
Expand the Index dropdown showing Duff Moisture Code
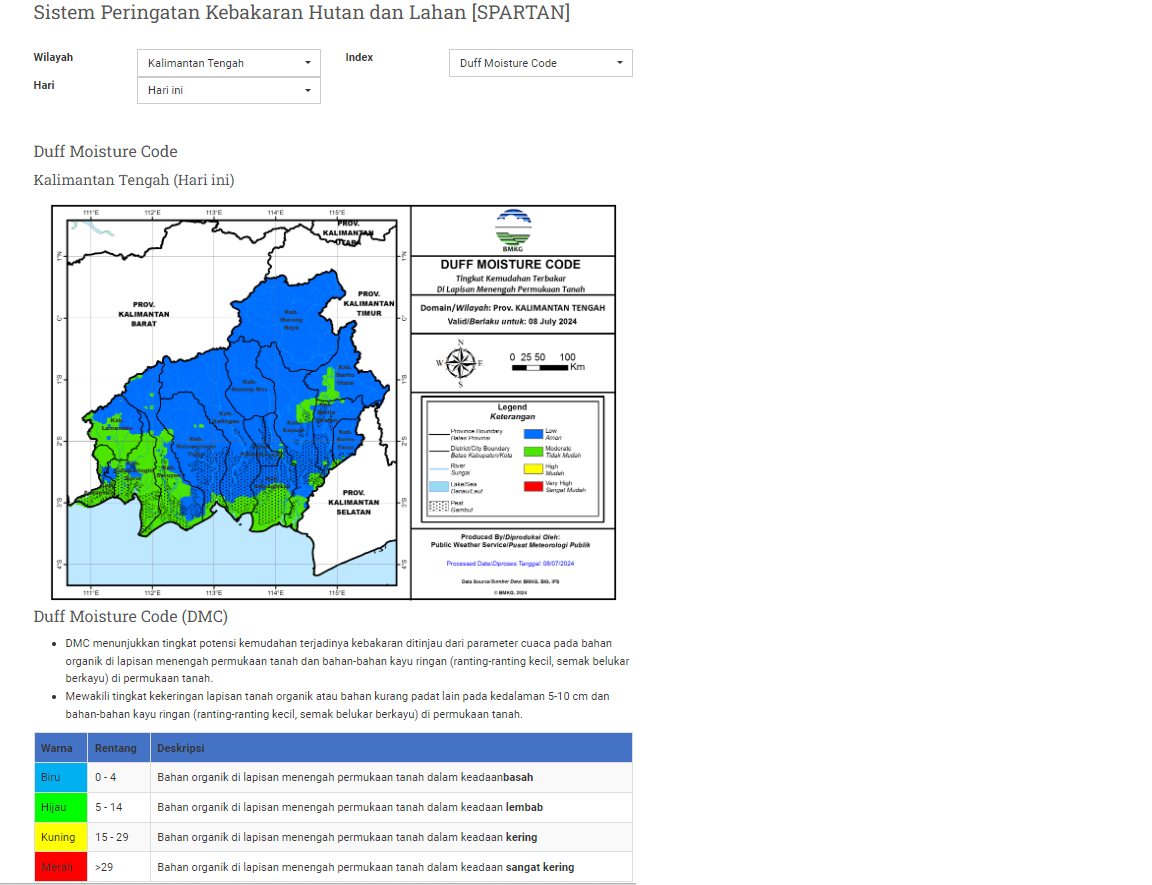tap(541, 63)
